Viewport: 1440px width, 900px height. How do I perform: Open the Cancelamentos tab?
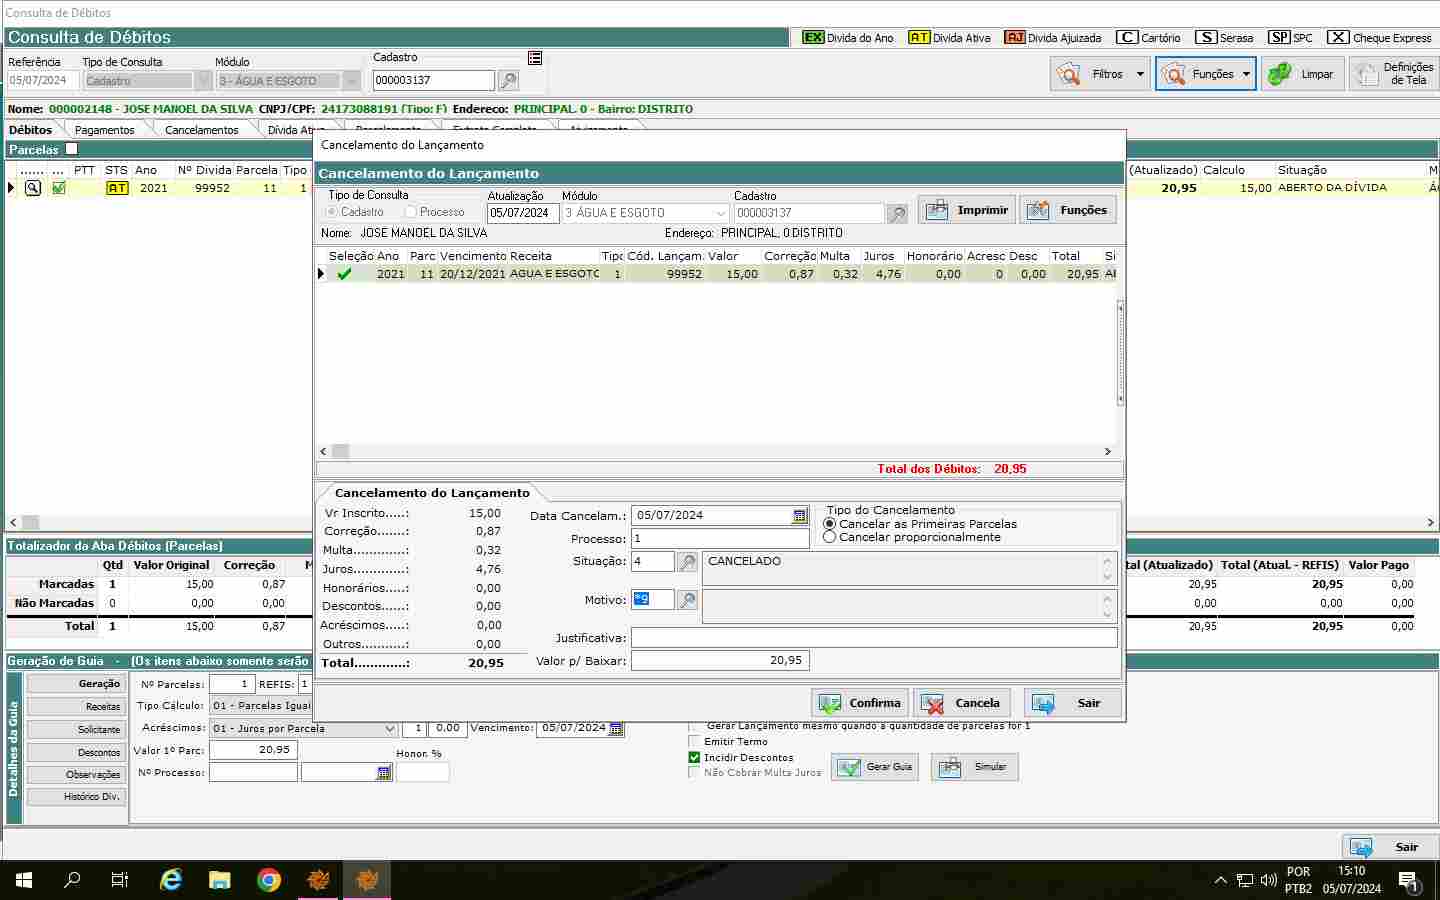[201, 130]
